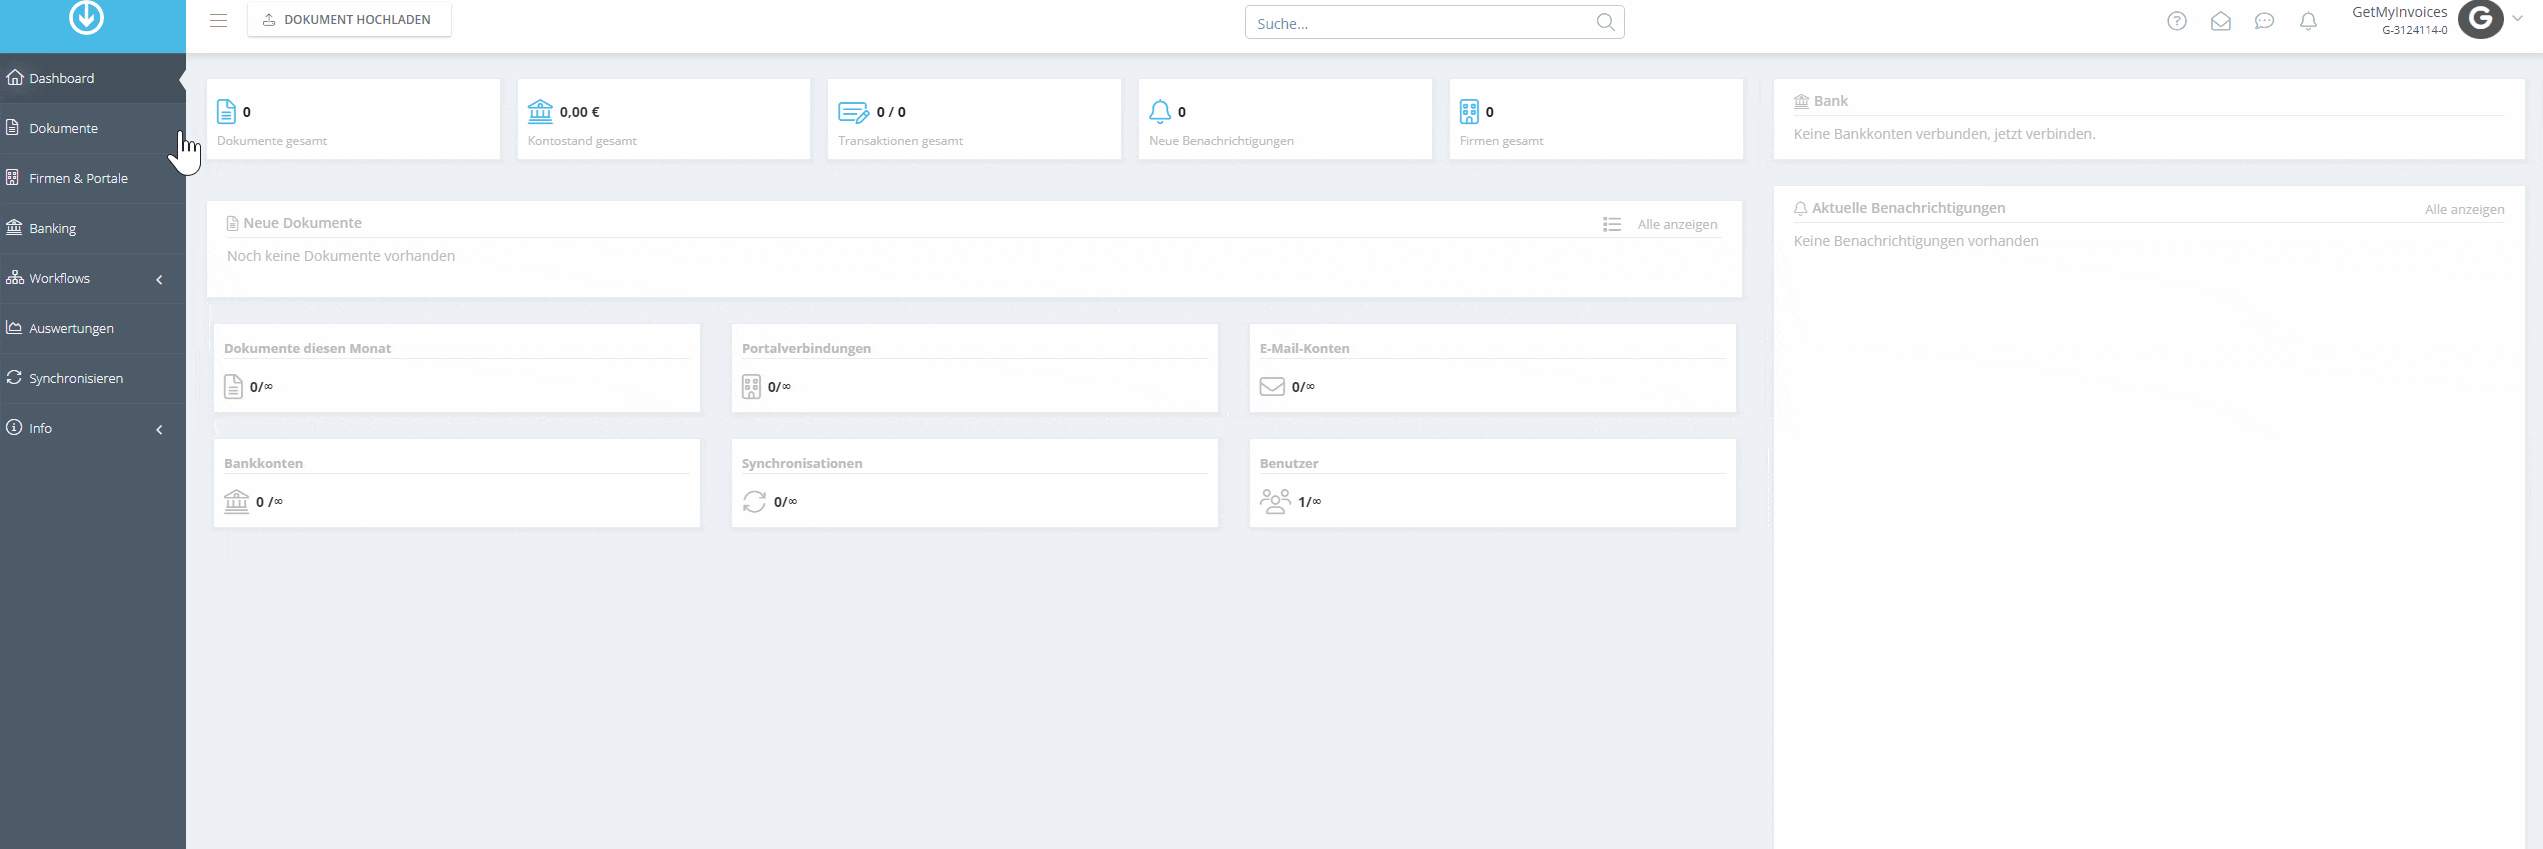Click the Benutzer users icon
2543x849 pixels.
click(1275, 501)
